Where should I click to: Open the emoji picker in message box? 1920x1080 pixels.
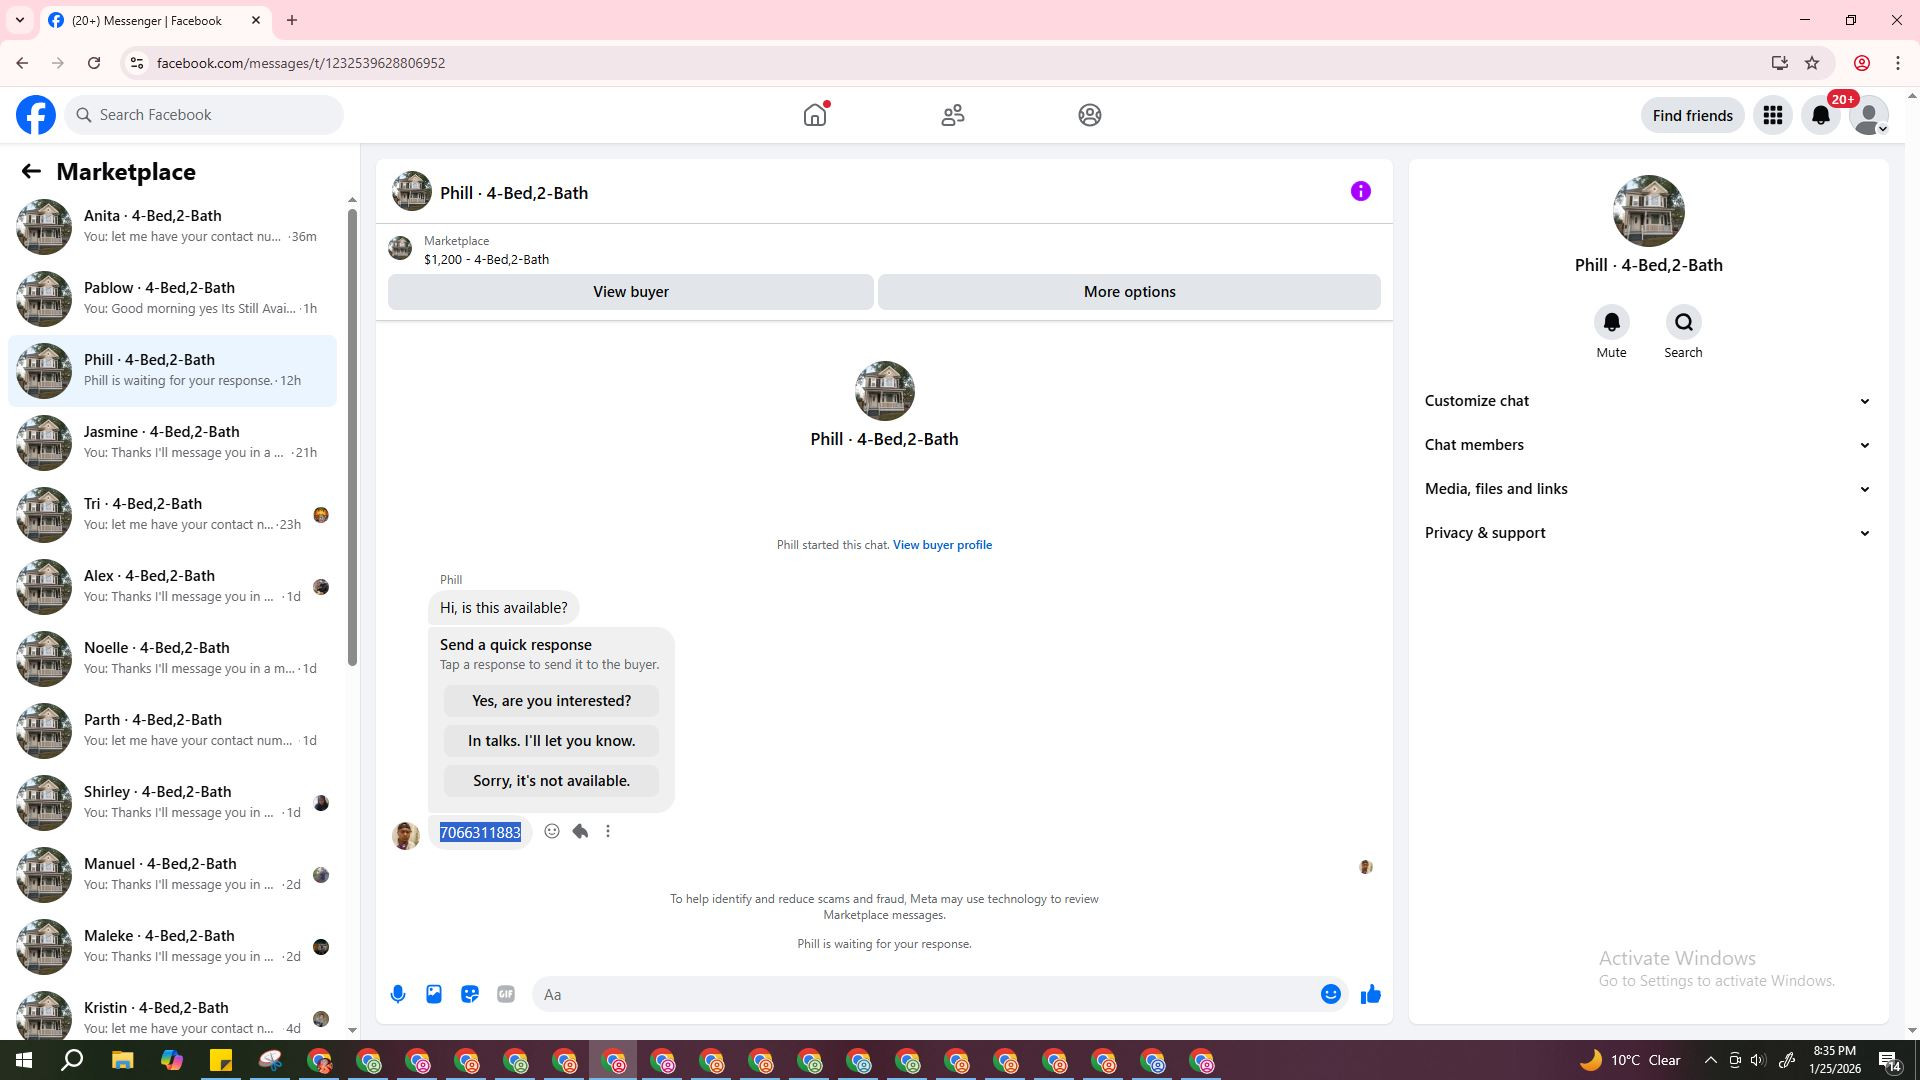point(1331,994)
